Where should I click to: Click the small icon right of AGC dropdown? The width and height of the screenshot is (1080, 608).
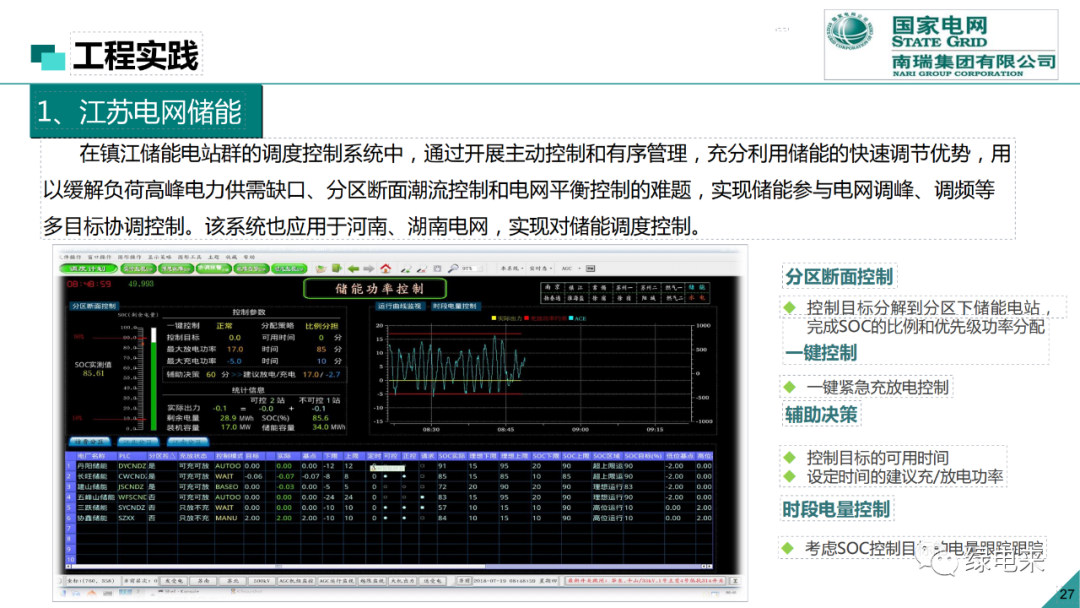pos(590,269)
